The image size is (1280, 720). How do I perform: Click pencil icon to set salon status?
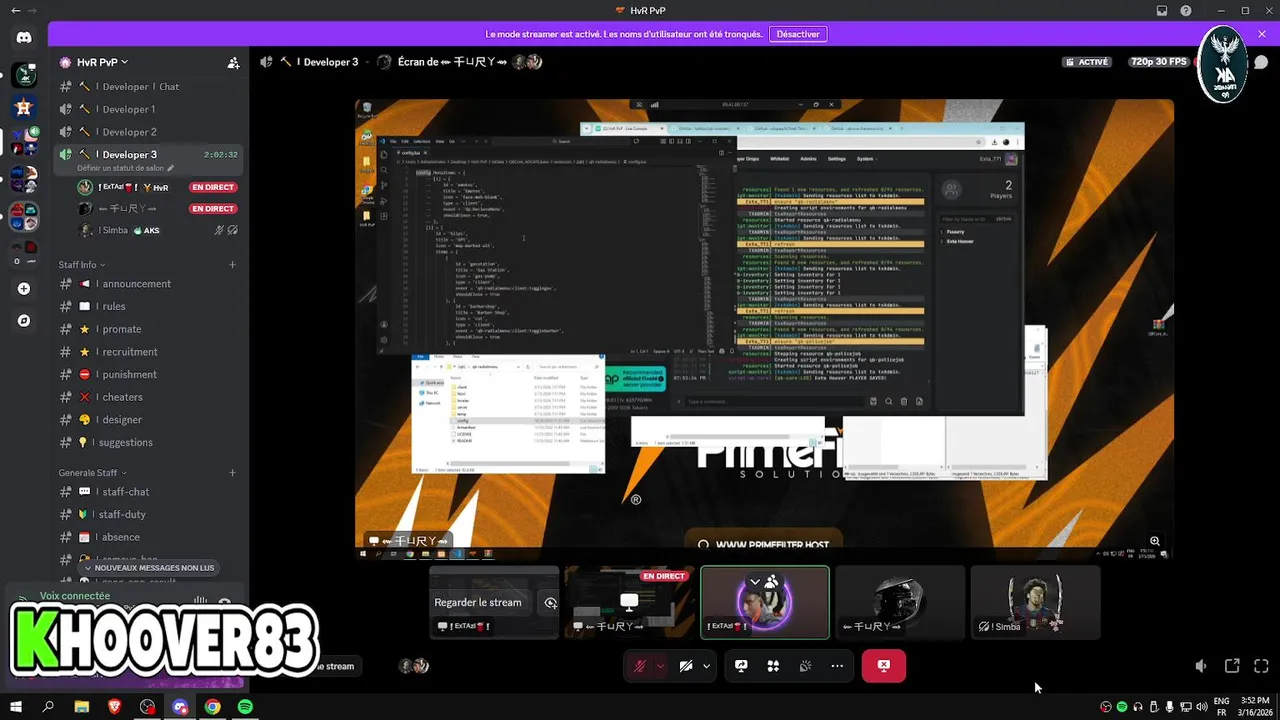coord(171,168)
